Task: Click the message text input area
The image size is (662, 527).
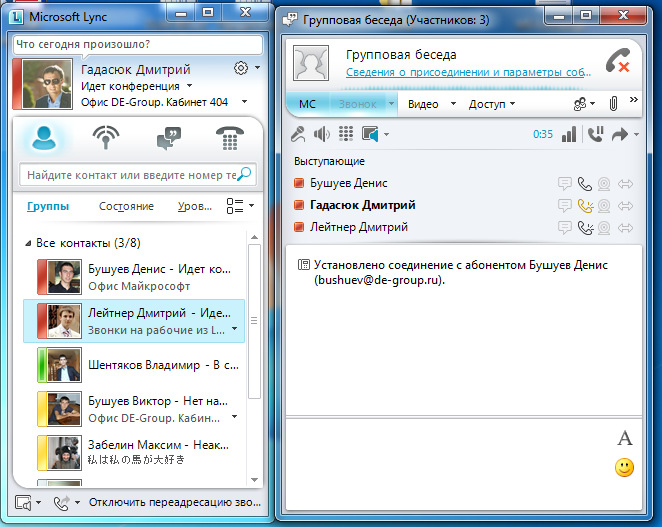Action: 448,464
